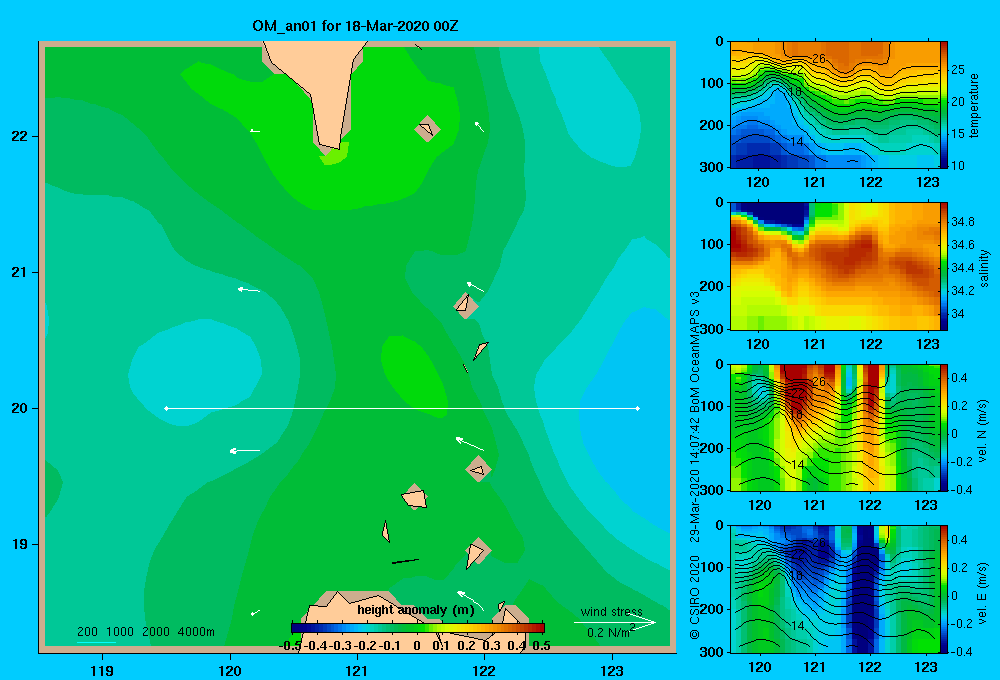
Task: Click the 'height anomaly (m)' label
Action: point(416,610)
